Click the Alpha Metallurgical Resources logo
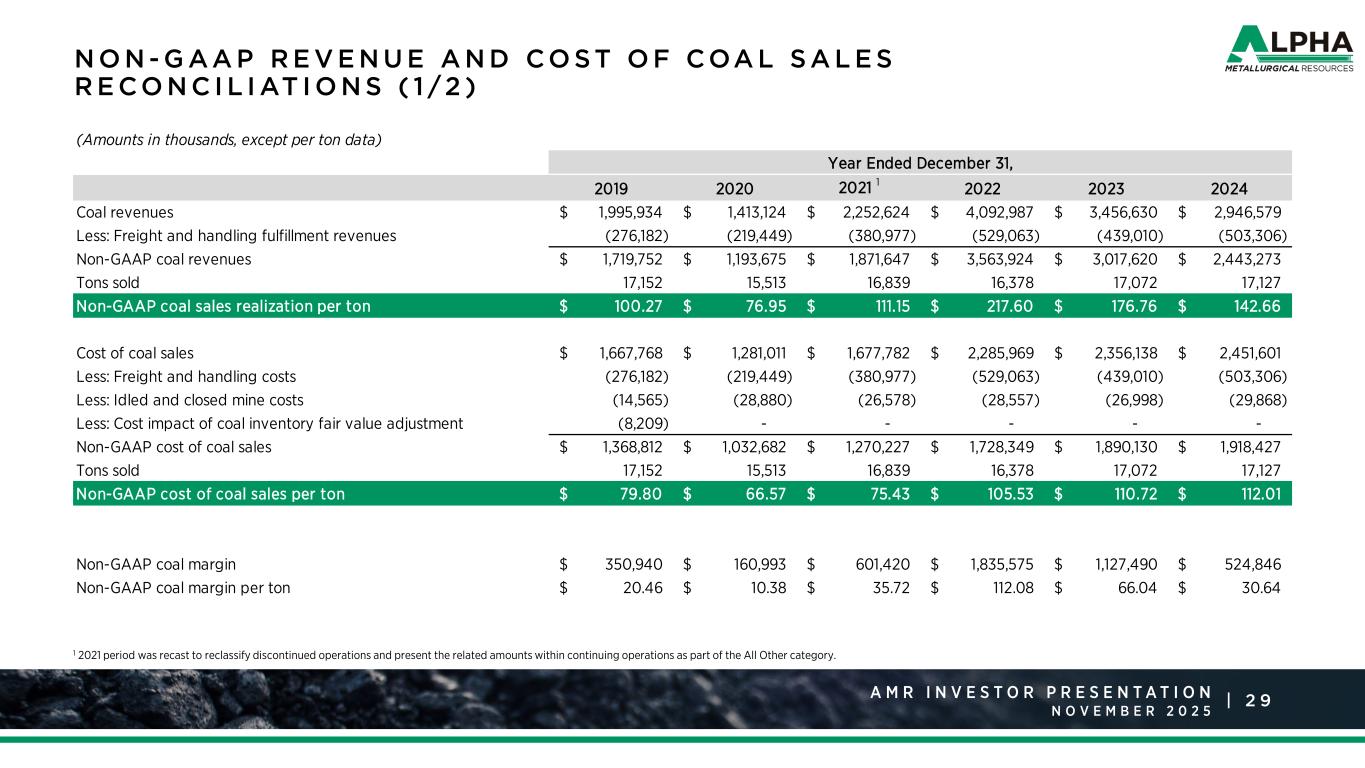This screenshot has height=768, width=1365. (1289, 50)
